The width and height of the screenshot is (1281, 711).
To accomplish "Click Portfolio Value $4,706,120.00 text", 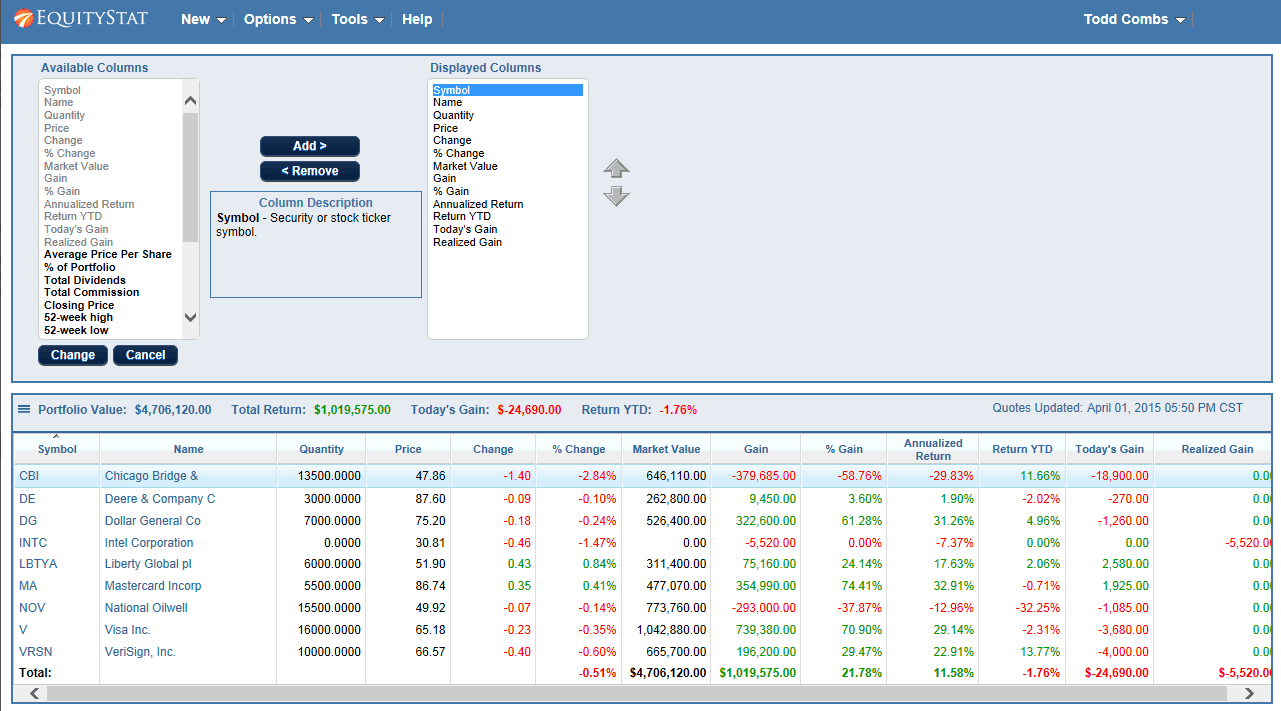I will point(125,410).
